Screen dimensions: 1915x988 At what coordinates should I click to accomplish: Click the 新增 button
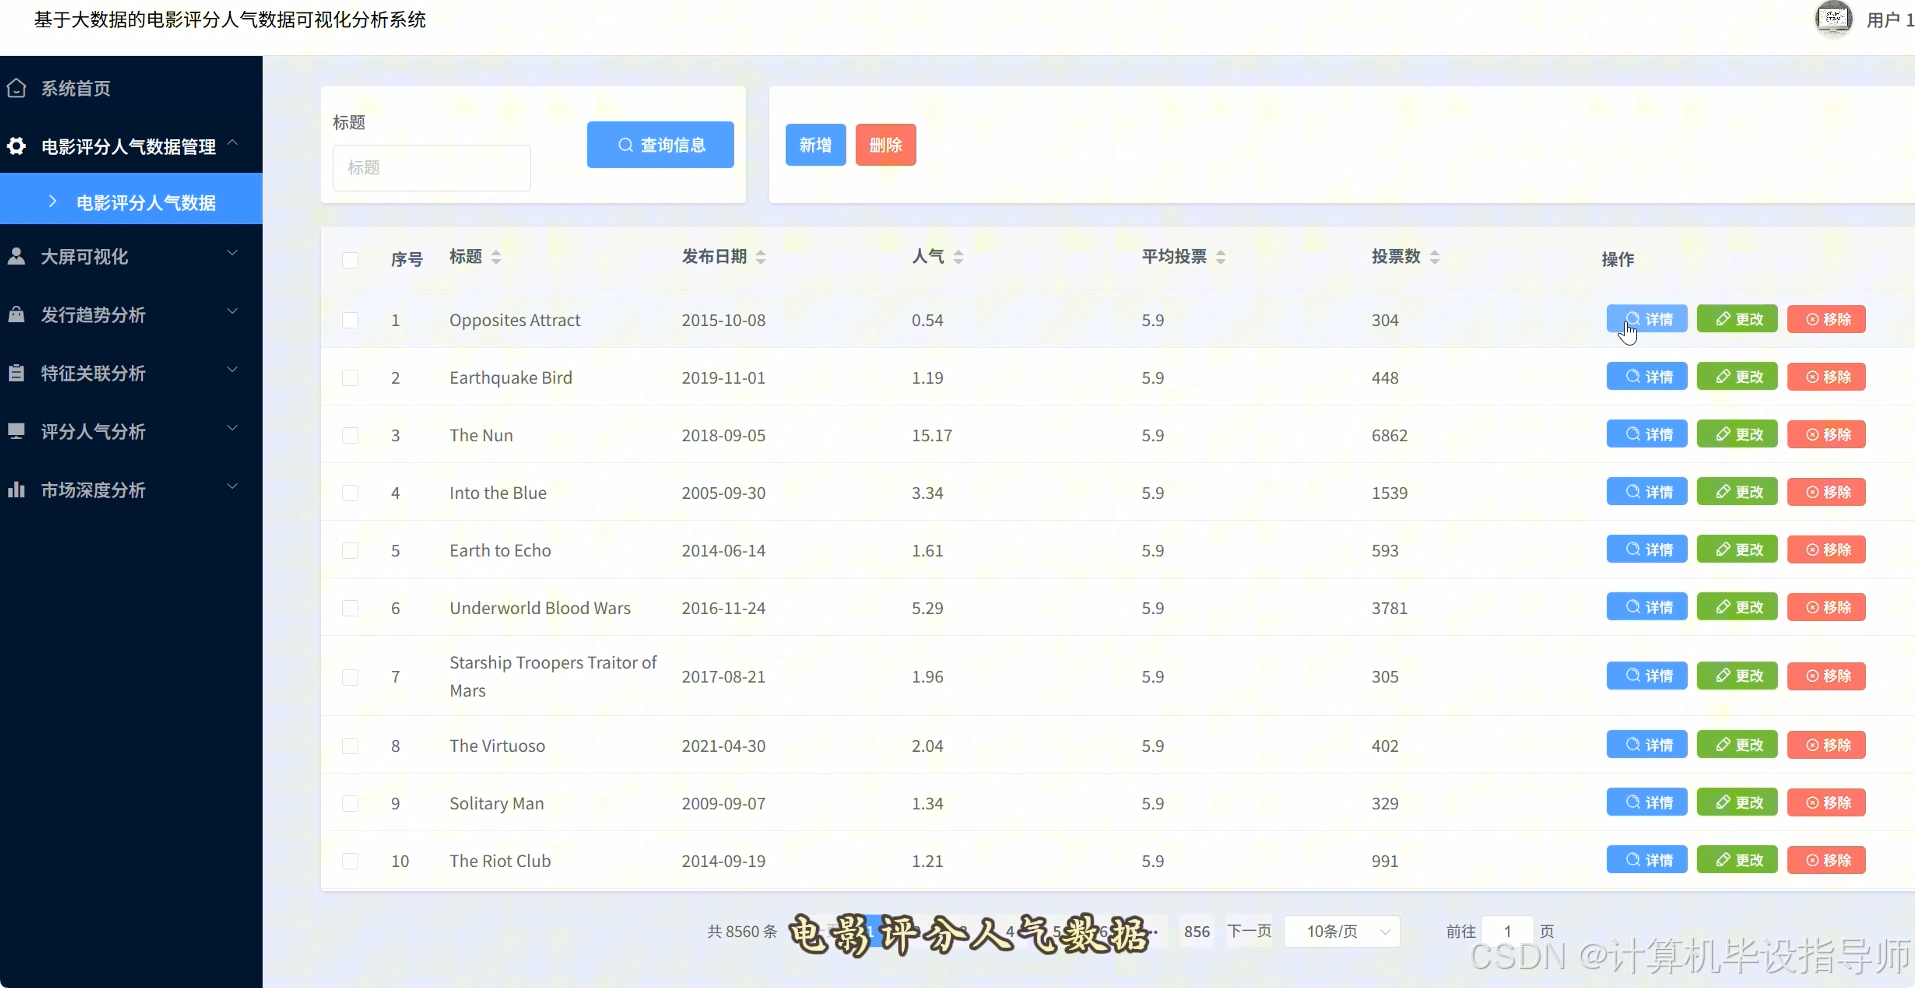pyautogui.click(x=815, y=145)
